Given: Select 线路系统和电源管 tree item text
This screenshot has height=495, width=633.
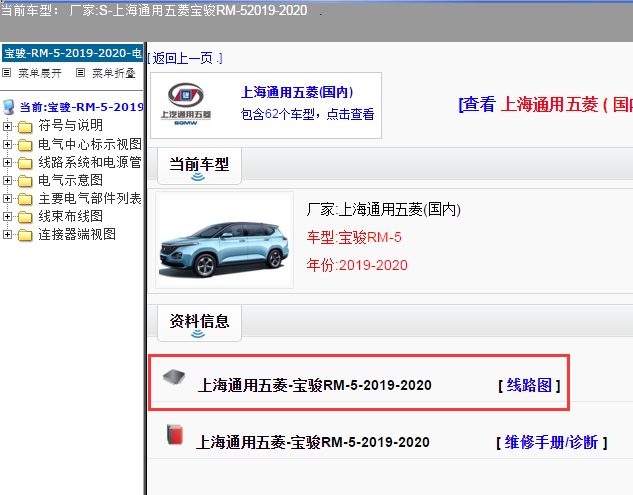Looking at the screenshot, I should [x=90, y=162].
